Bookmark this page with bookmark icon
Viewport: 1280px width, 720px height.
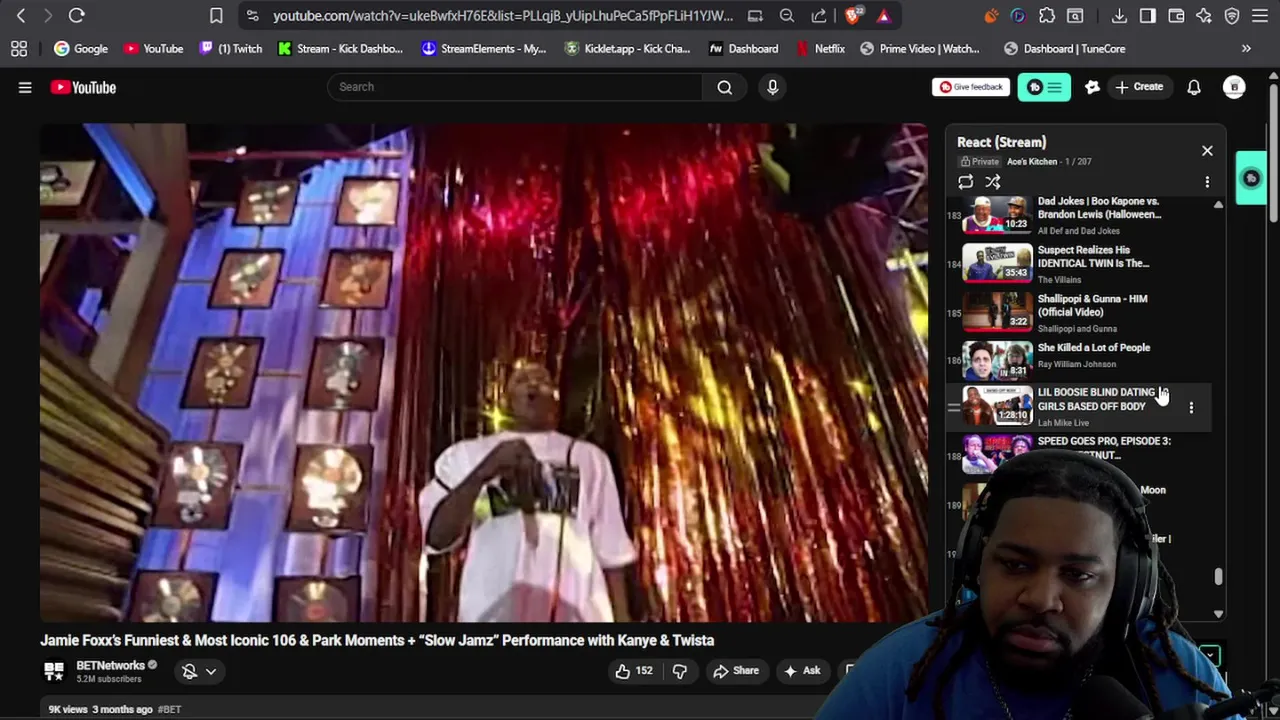(216, 16)
